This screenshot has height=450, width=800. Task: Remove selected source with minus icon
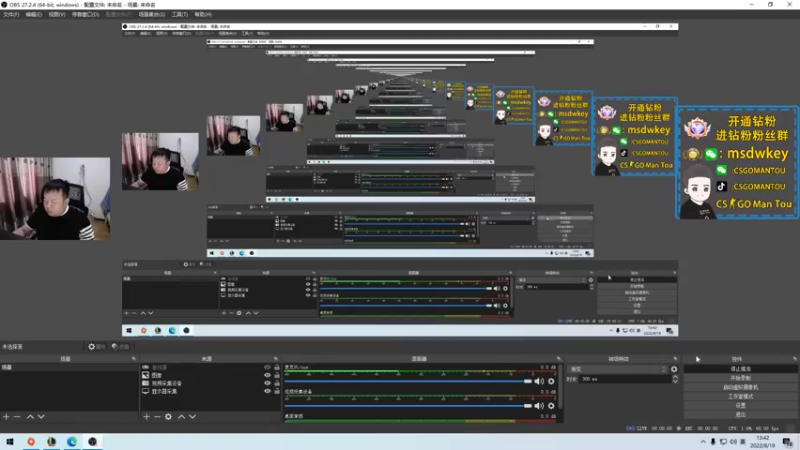click(x=157, y=417)
